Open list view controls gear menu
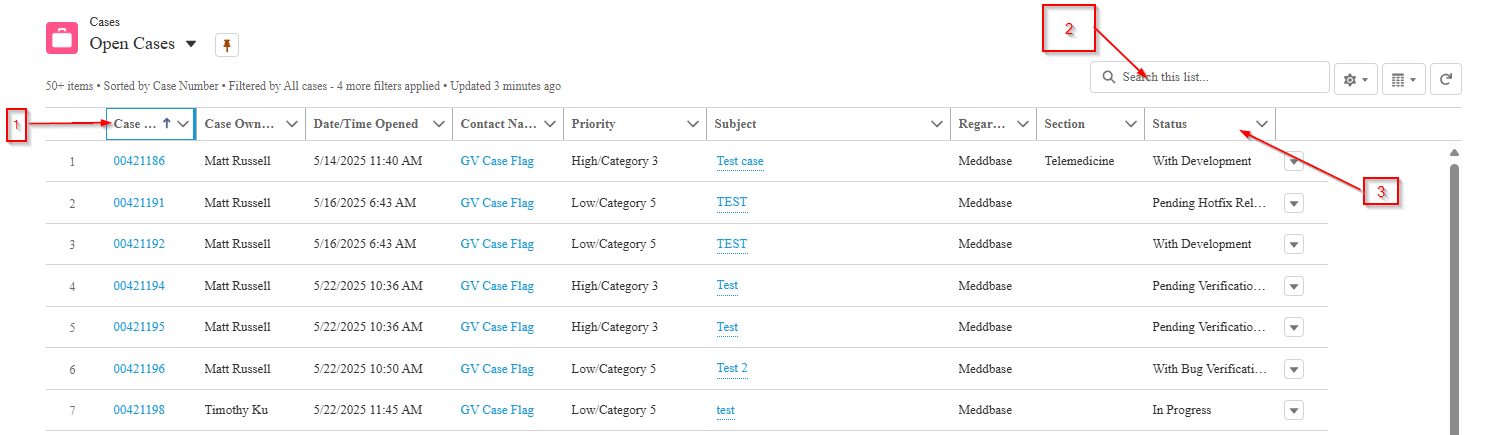Viewport: 1491px width, 435px height. (x=1355, y=78)
